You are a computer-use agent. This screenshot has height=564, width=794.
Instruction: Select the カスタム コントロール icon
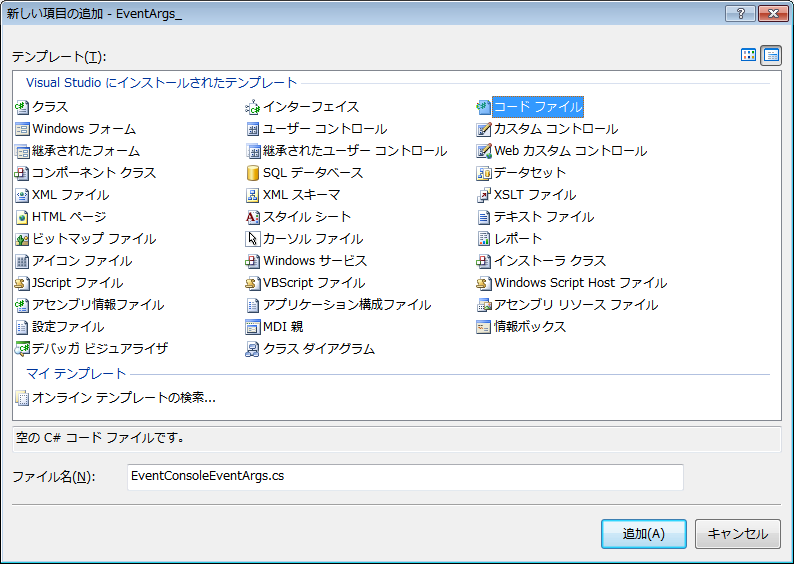pyautogui.click(x=483, y=129)
